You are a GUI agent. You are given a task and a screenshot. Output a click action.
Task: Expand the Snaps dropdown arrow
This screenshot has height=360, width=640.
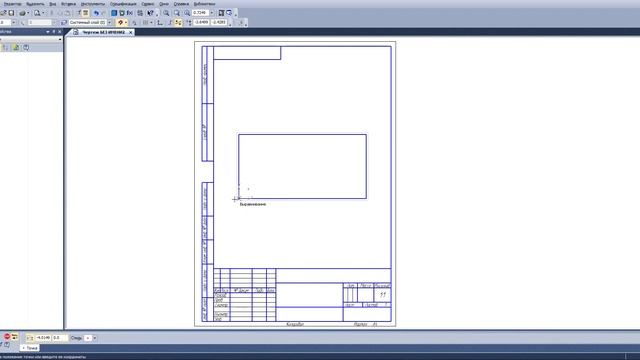pos(126,22)
